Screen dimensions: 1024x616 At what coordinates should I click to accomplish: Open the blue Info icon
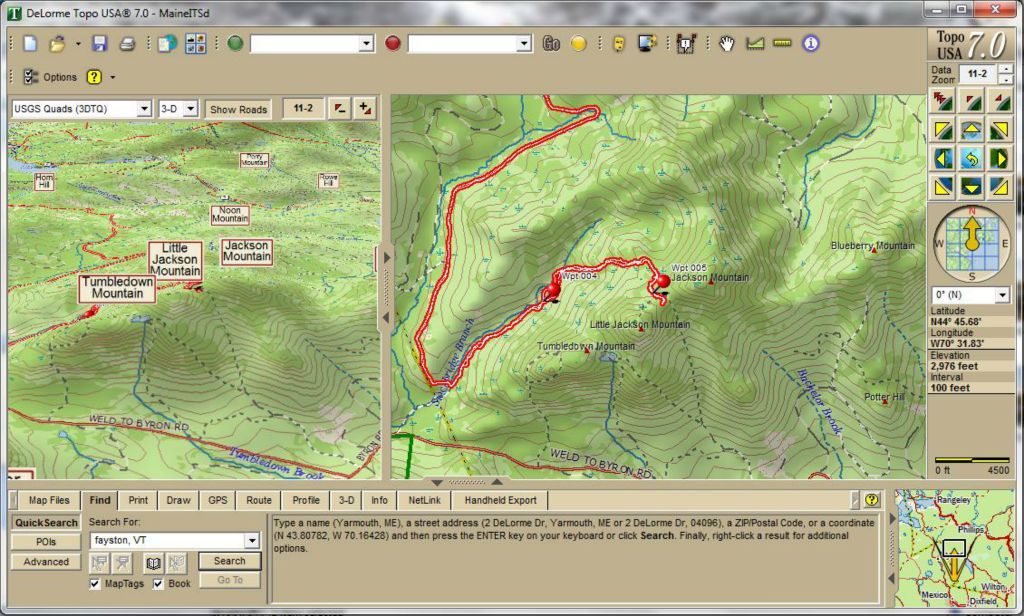point(810,43)
